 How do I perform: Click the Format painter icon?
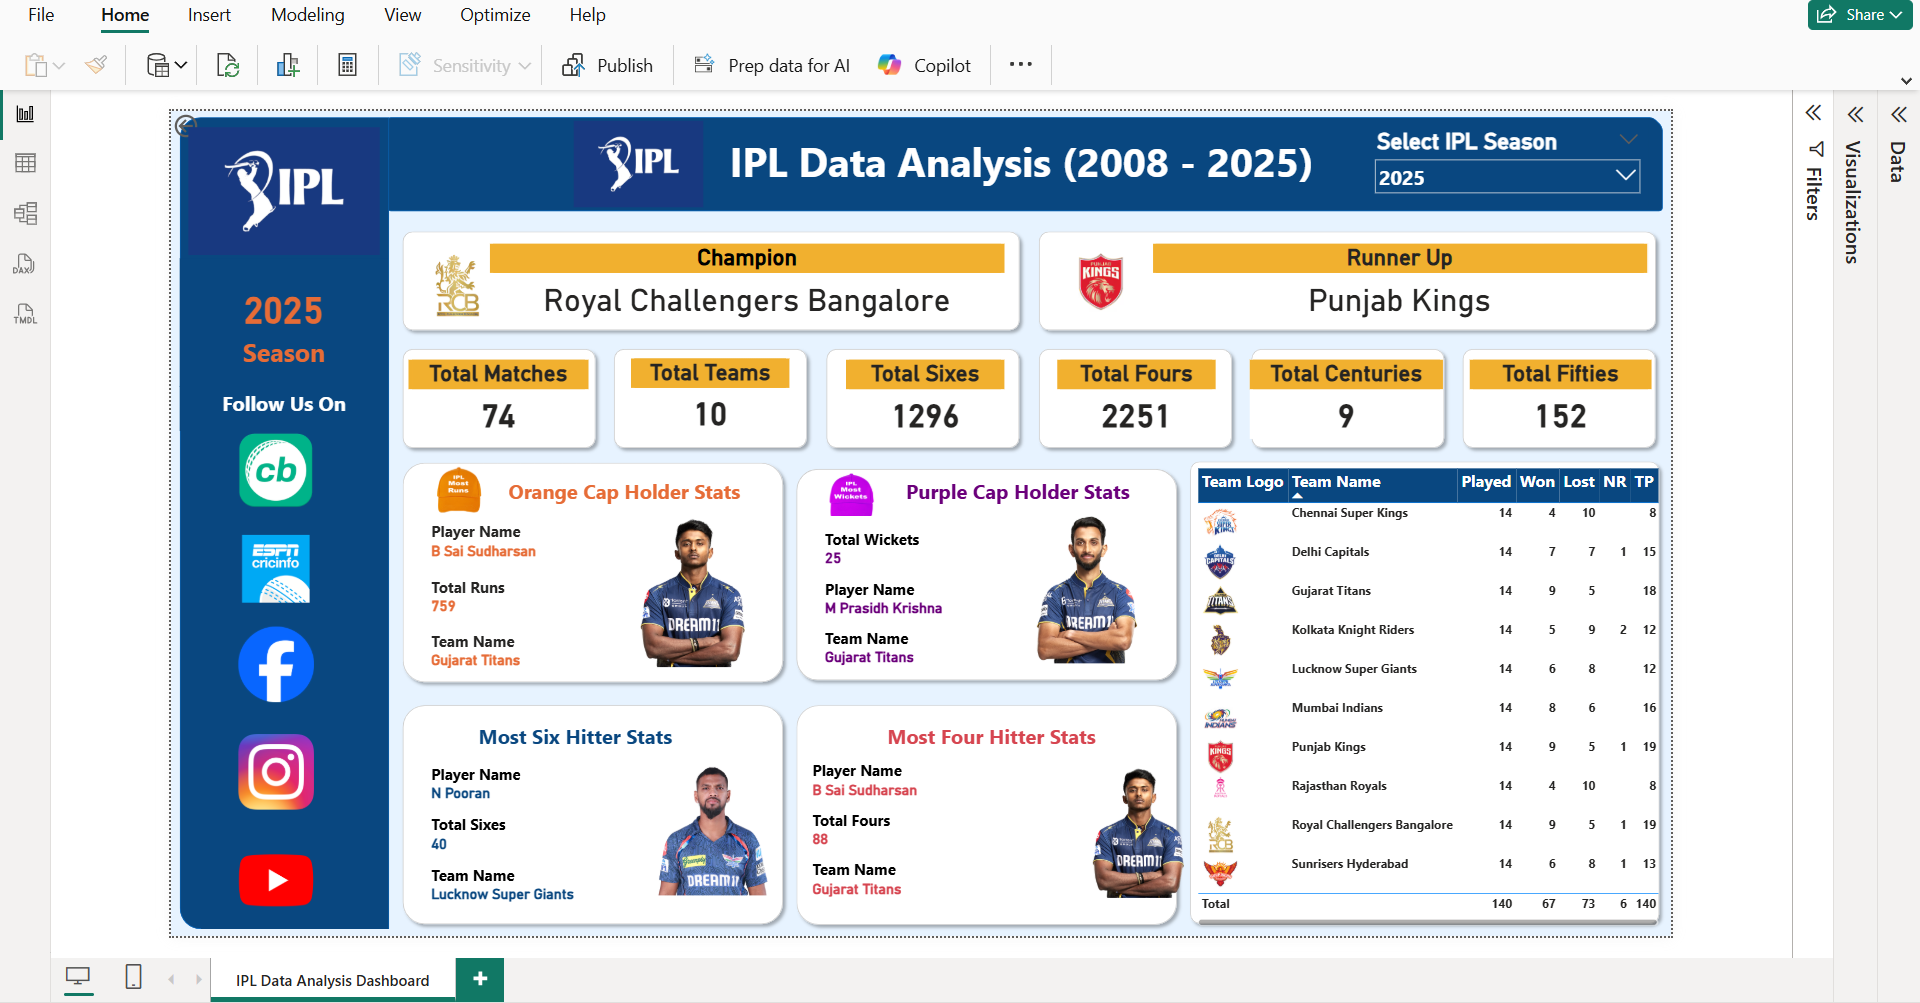(x=96, y=65)
